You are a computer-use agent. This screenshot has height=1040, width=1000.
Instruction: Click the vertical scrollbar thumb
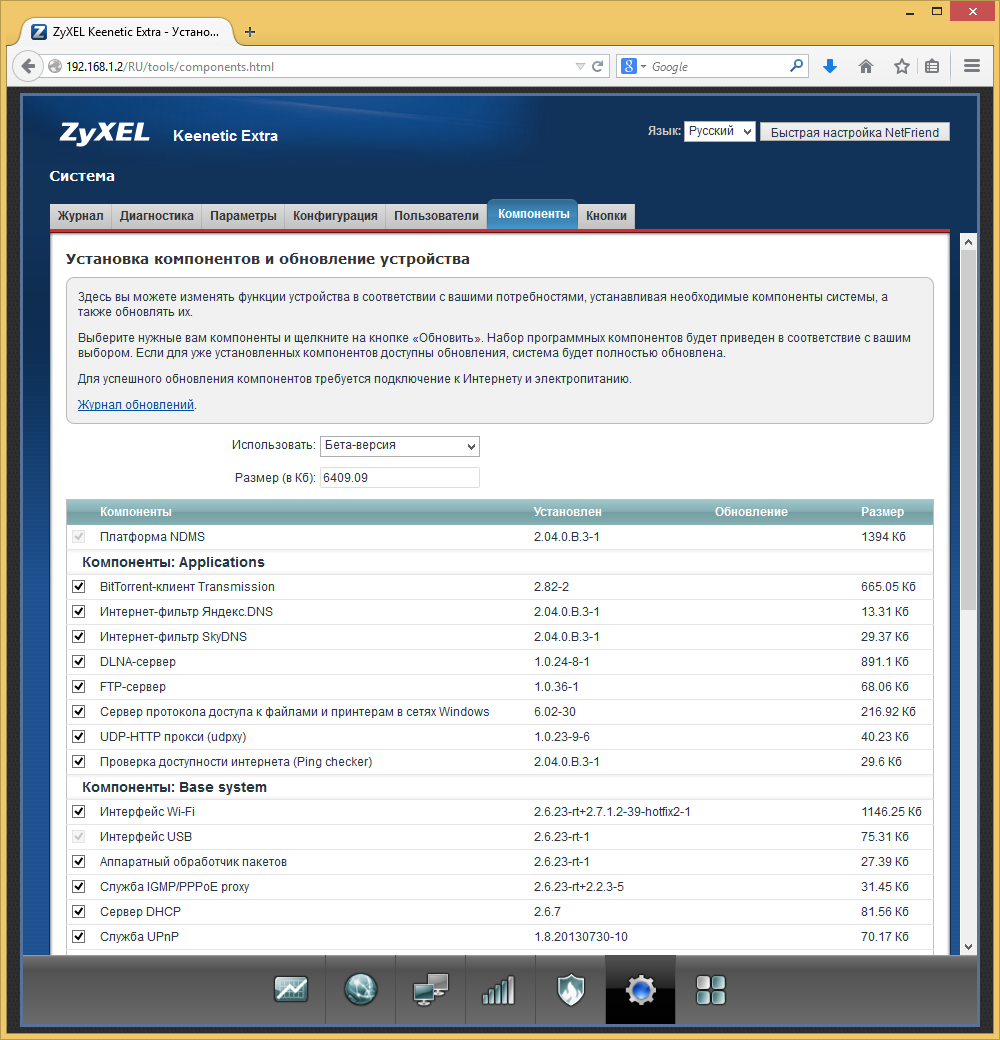(x=969, y=430)
